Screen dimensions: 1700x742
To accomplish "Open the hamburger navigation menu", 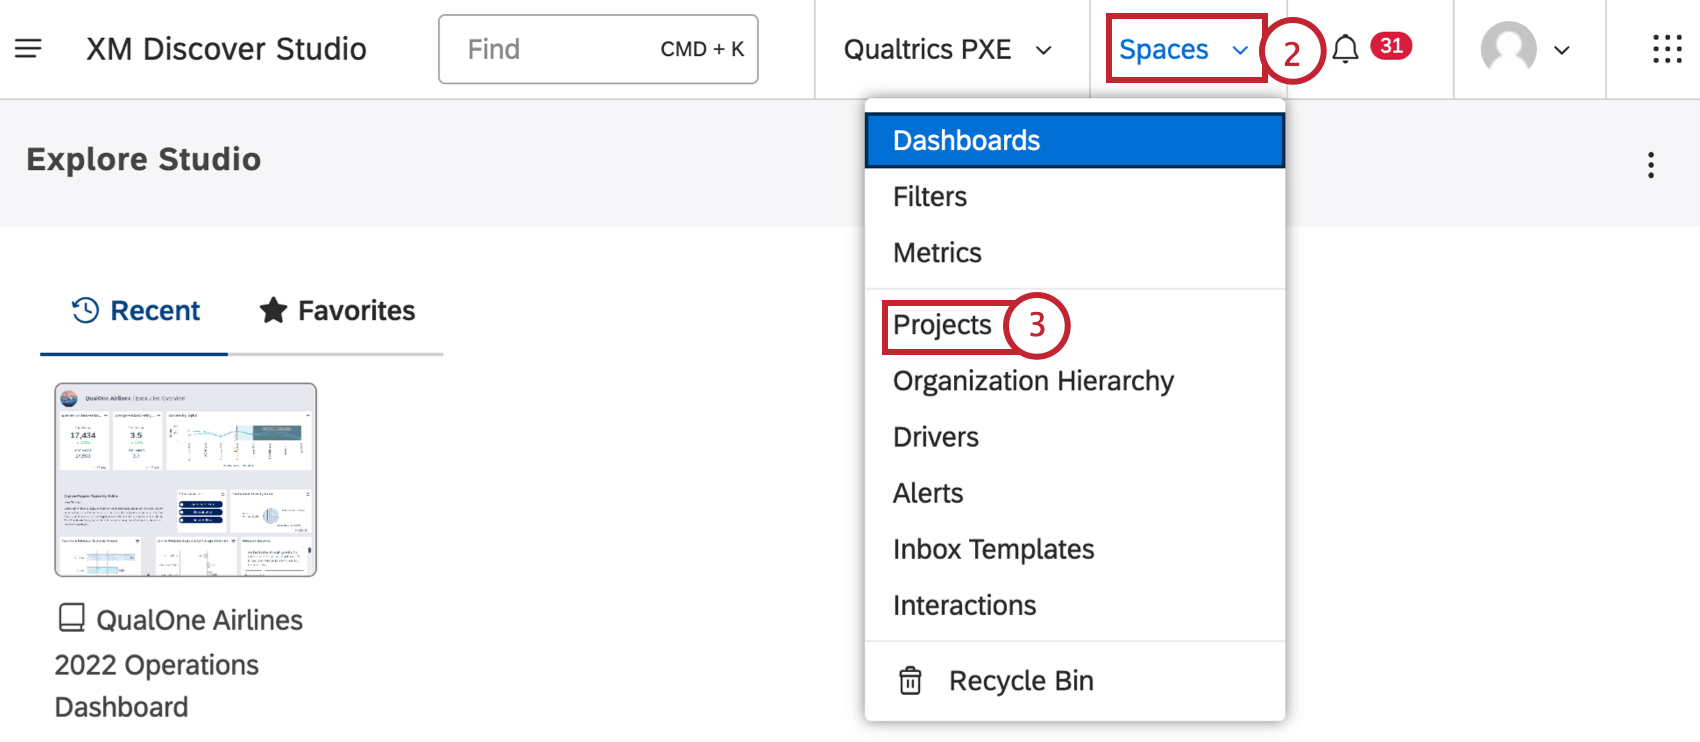I will pos(28,48).
